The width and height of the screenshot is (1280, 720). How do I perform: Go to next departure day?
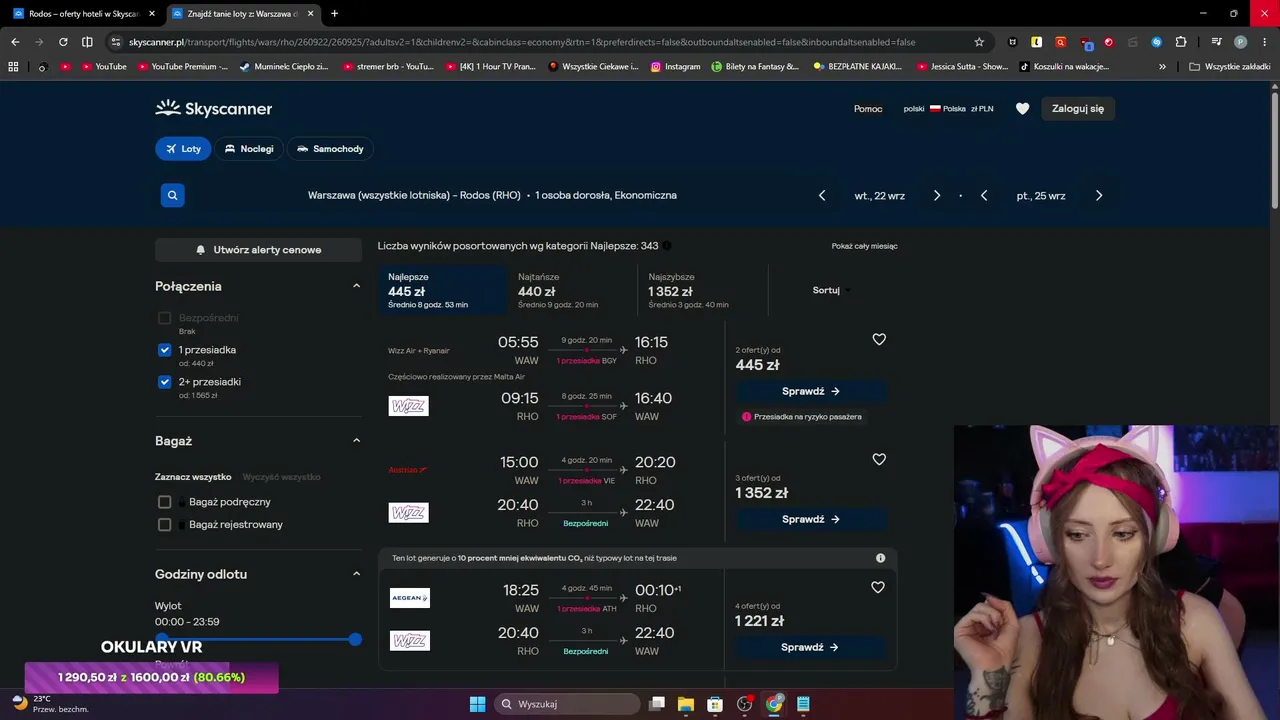tap(937, 196)
